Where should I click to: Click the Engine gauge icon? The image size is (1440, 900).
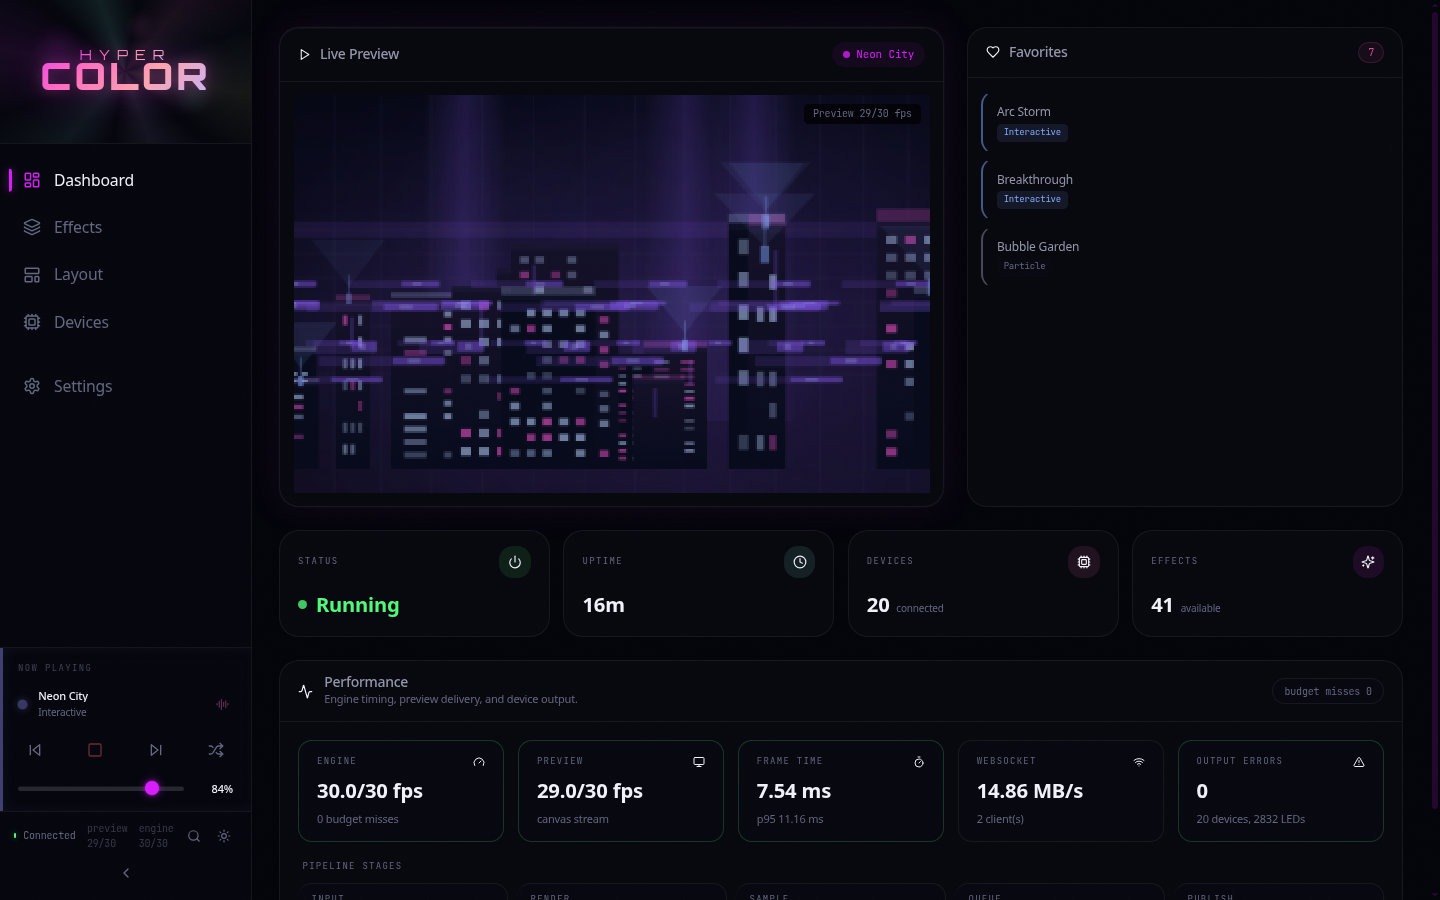479,762
